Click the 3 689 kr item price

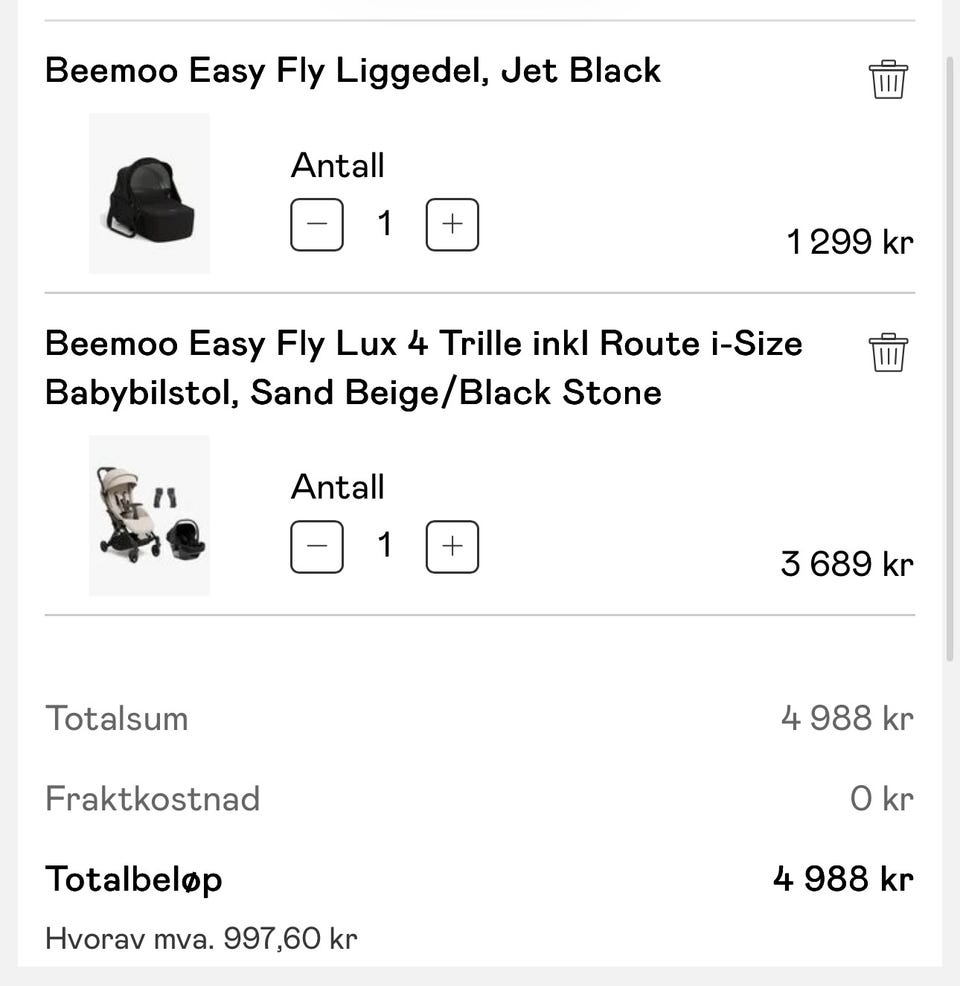pos(847,564)
